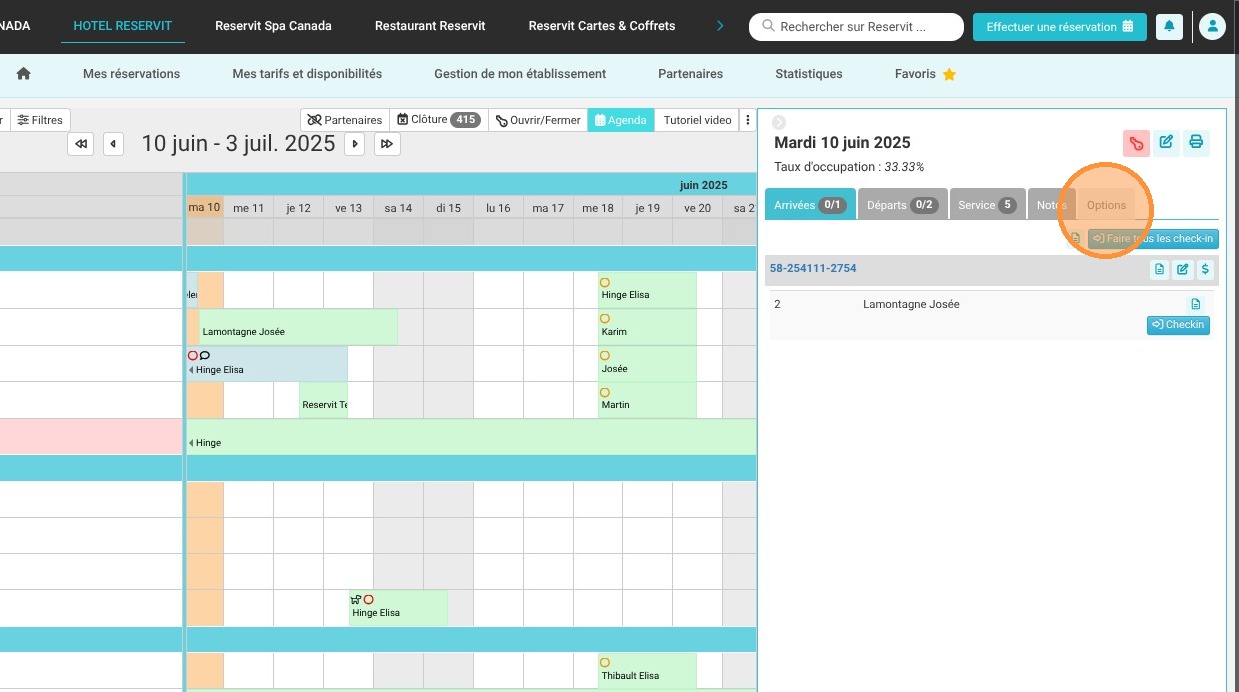Screen dimensions: 1239x692
Task: Open document icon for booking 58-254111-2754
Action: click(1159, 269)
